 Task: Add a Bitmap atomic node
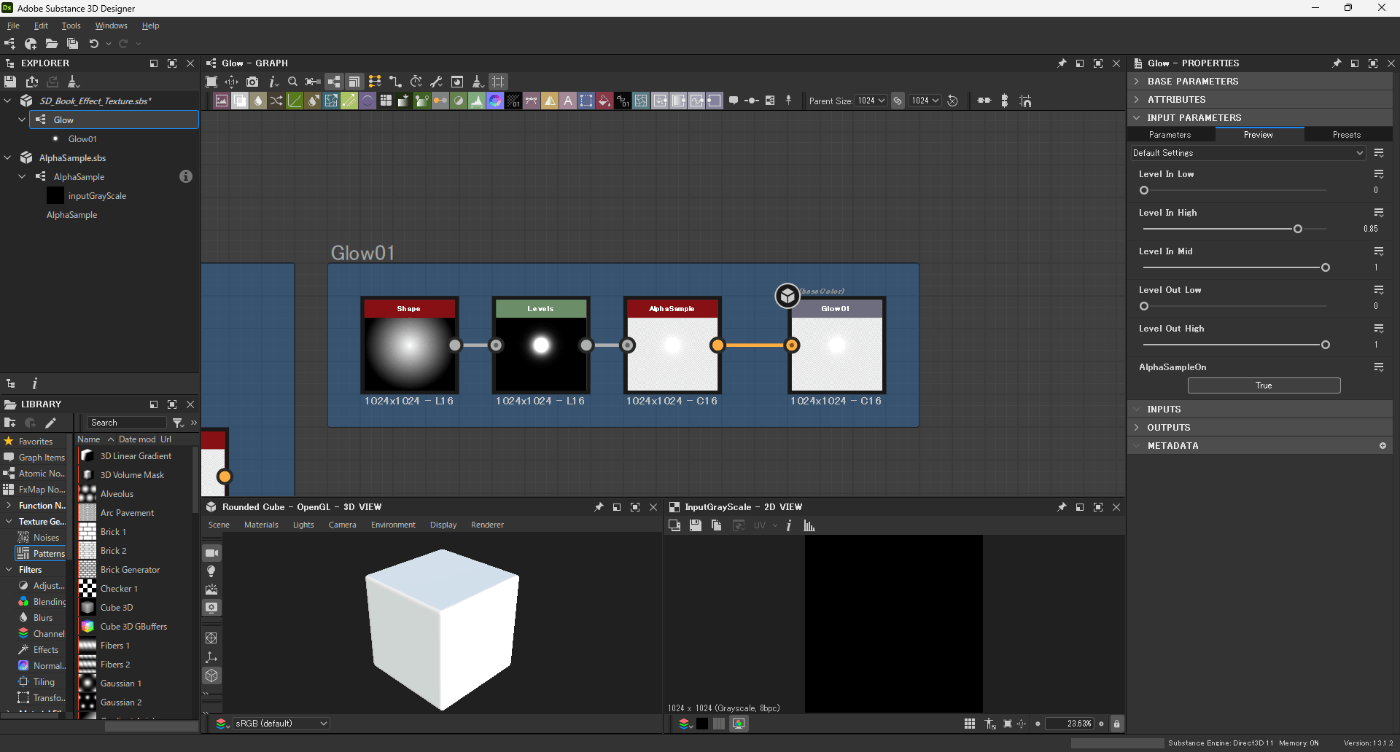coord(223,101)
